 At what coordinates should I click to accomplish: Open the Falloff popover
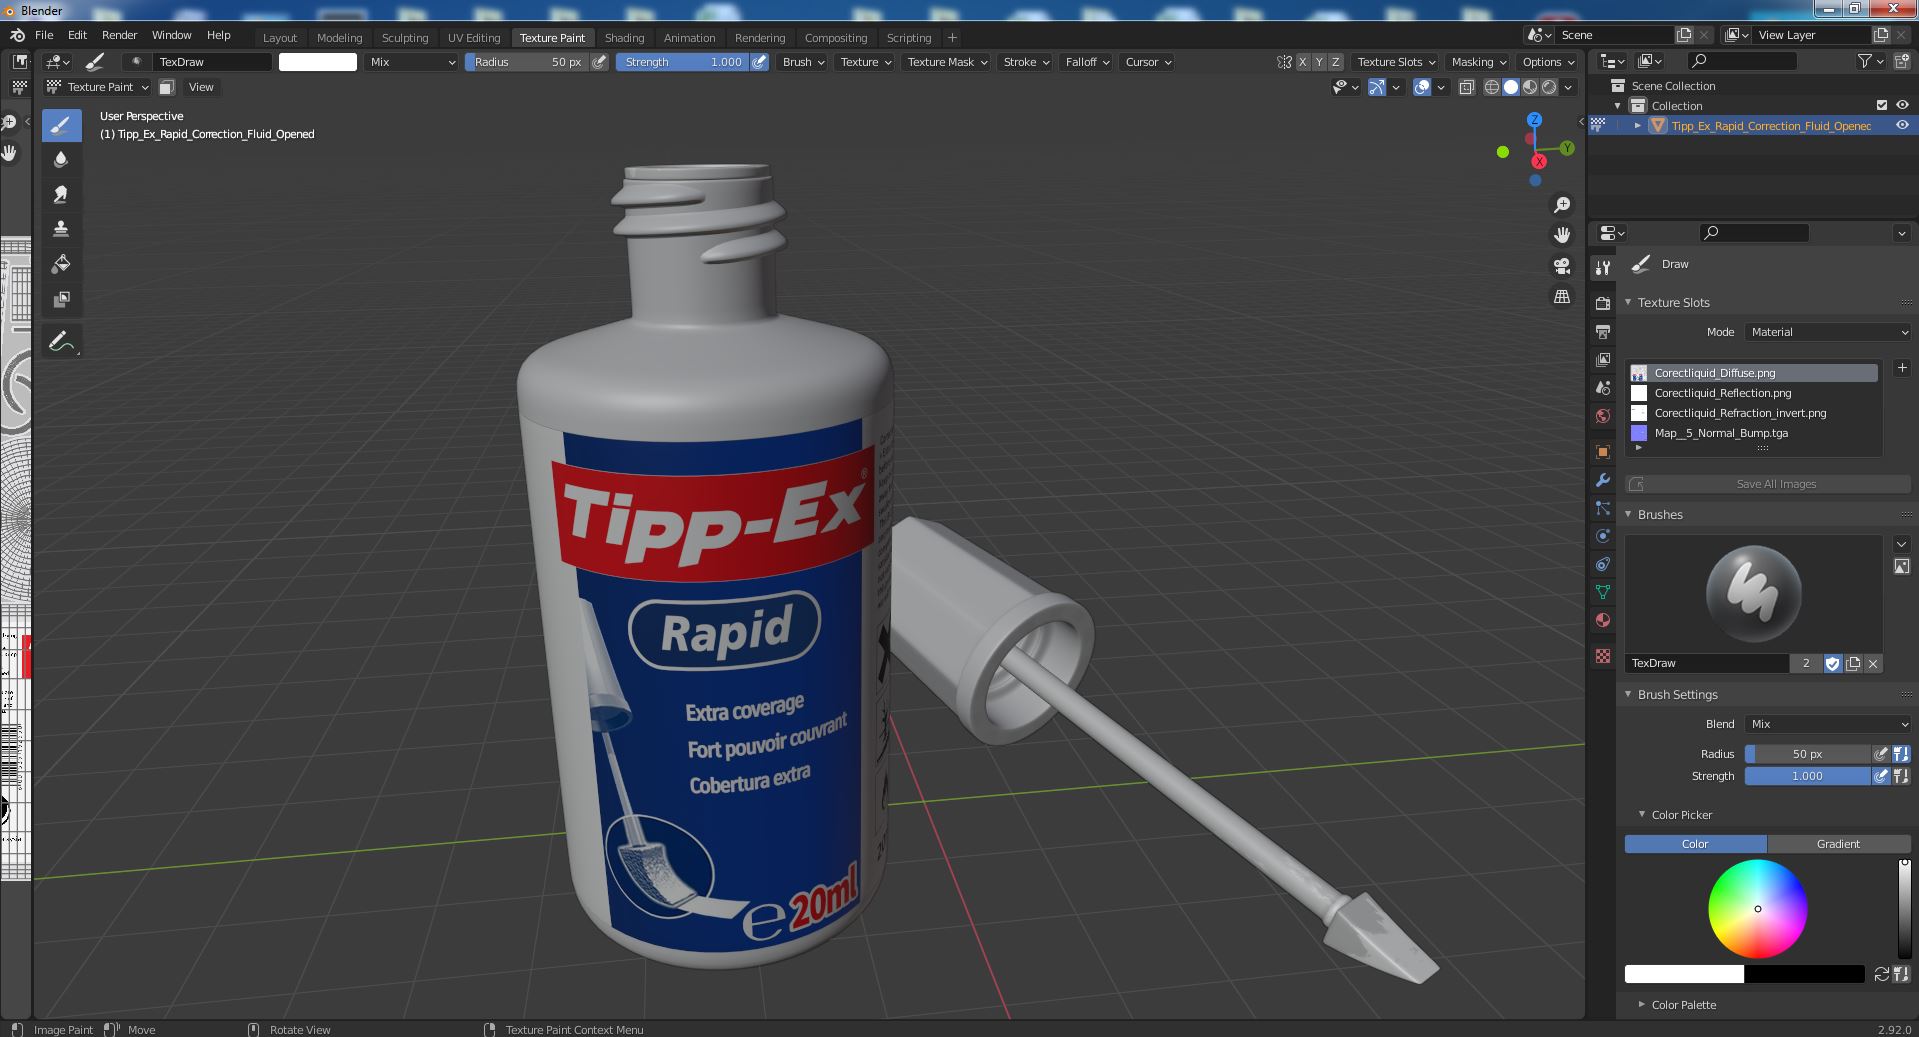pyautogui.click(x=1087, y=62)
